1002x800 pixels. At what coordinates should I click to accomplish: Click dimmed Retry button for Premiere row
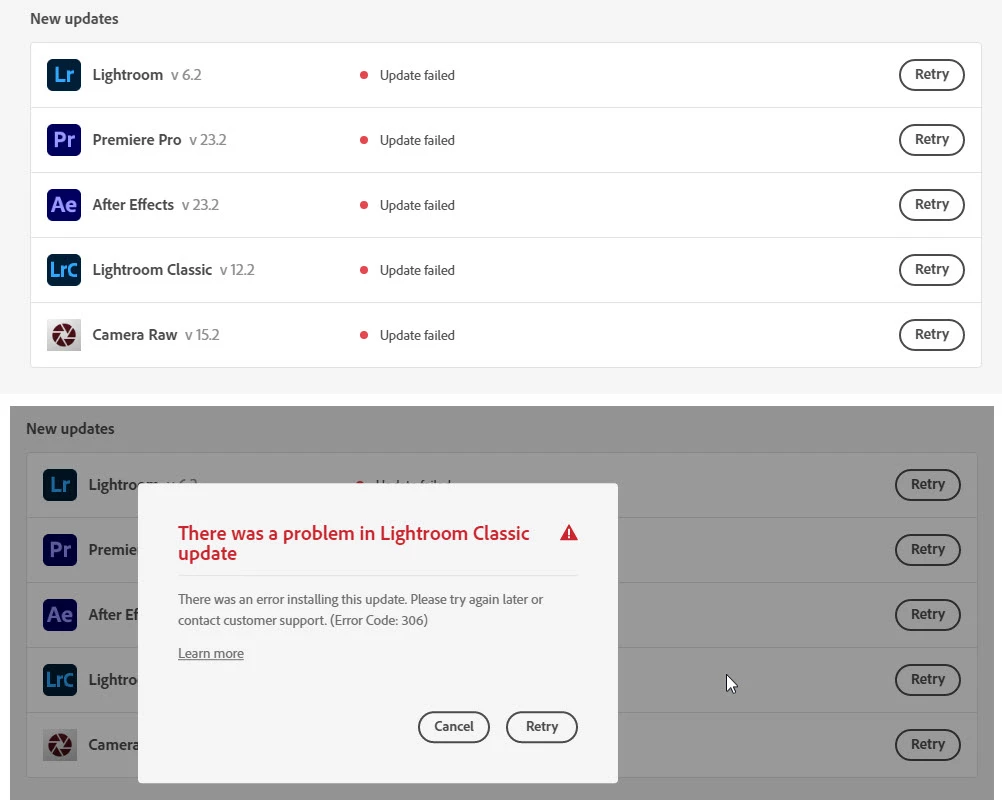927,550
